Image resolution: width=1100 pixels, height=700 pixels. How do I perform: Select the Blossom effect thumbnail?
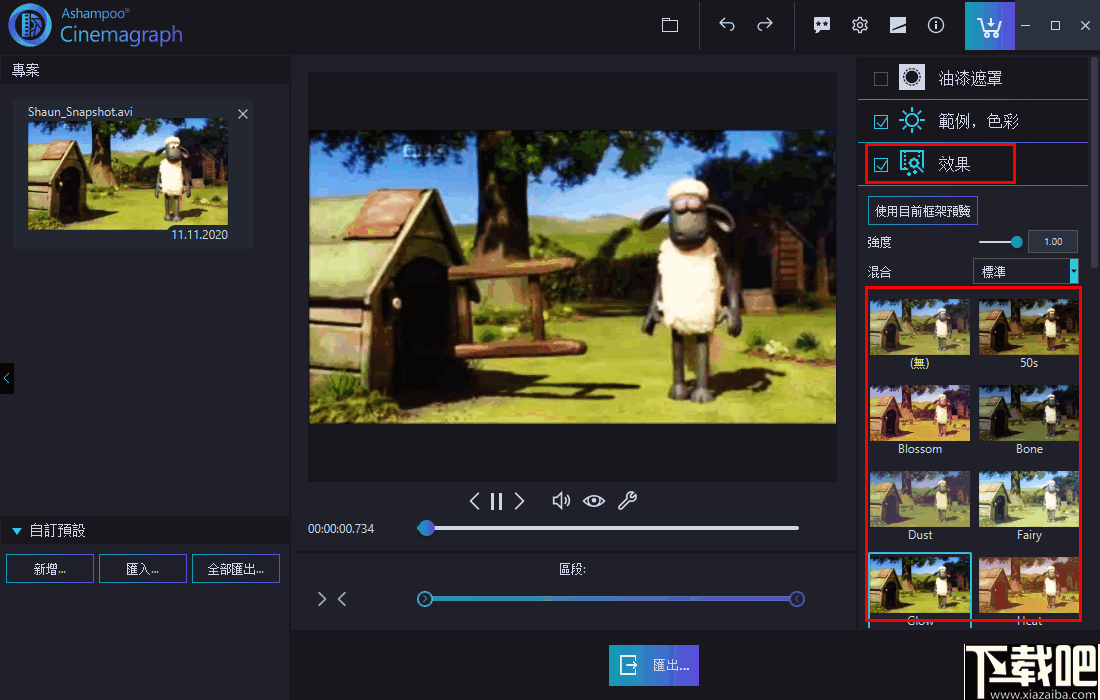click(920, 413)
